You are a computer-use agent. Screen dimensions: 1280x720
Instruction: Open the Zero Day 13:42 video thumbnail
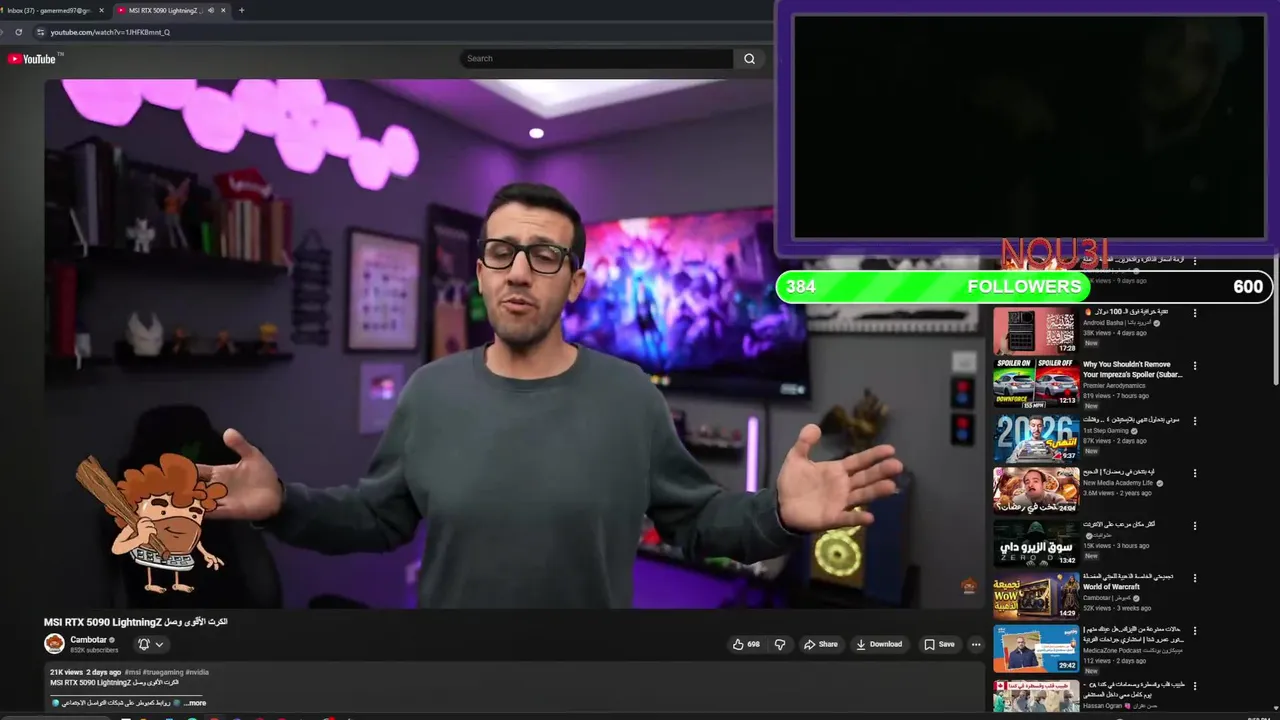click(1035, 544)
